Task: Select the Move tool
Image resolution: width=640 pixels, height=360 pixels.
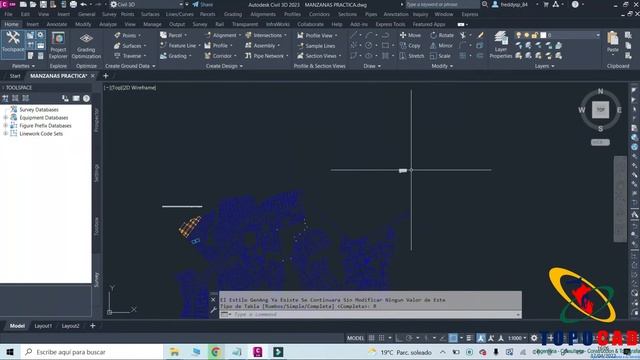Action: pos(410,35)
